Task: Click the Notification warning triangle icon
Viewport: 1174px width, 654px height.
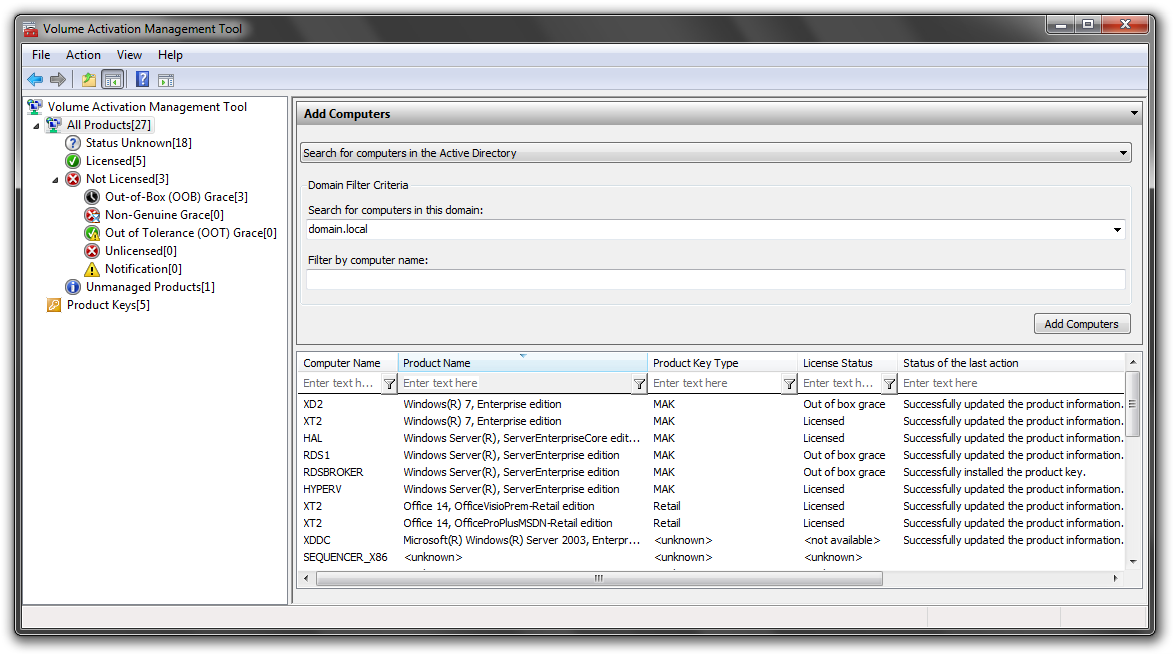Action: [x=92, y=268]
